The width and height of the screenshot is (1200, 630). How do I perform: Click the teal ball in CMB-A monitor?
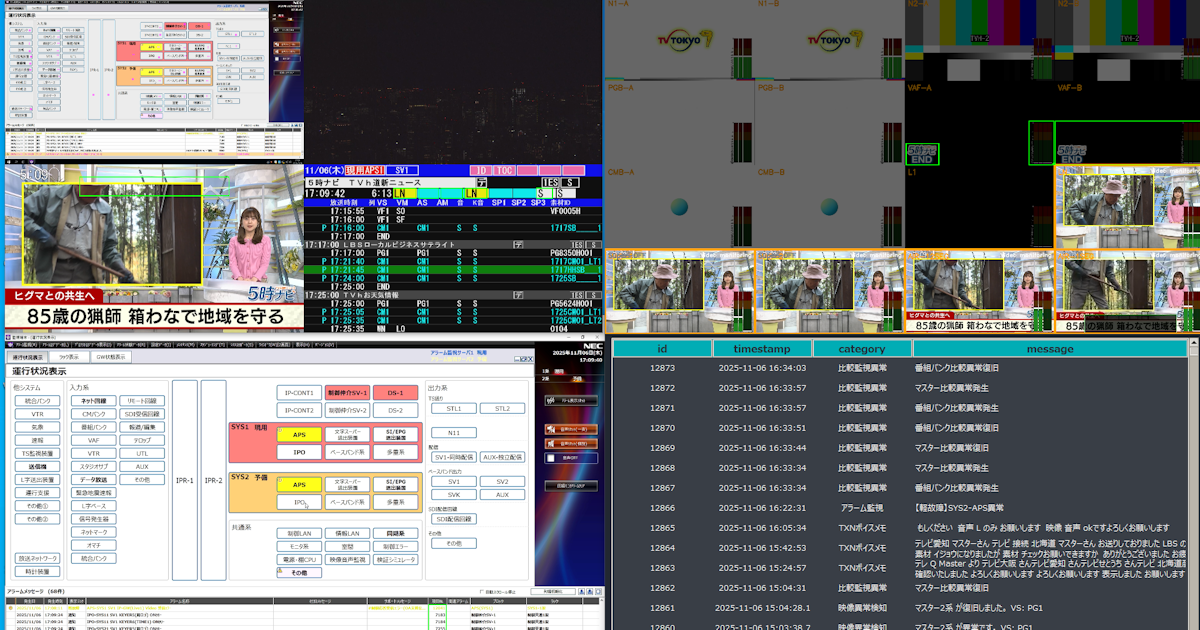[x=679, y=208]
